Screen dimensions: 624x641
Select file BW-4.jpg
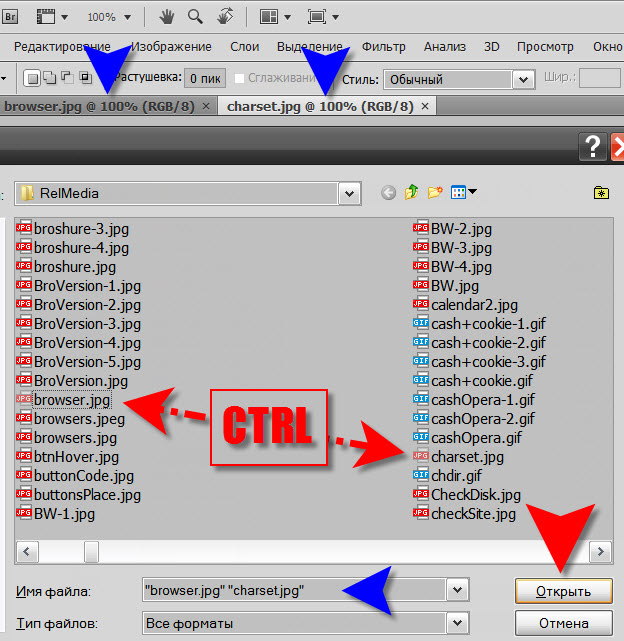coord(453,267)
